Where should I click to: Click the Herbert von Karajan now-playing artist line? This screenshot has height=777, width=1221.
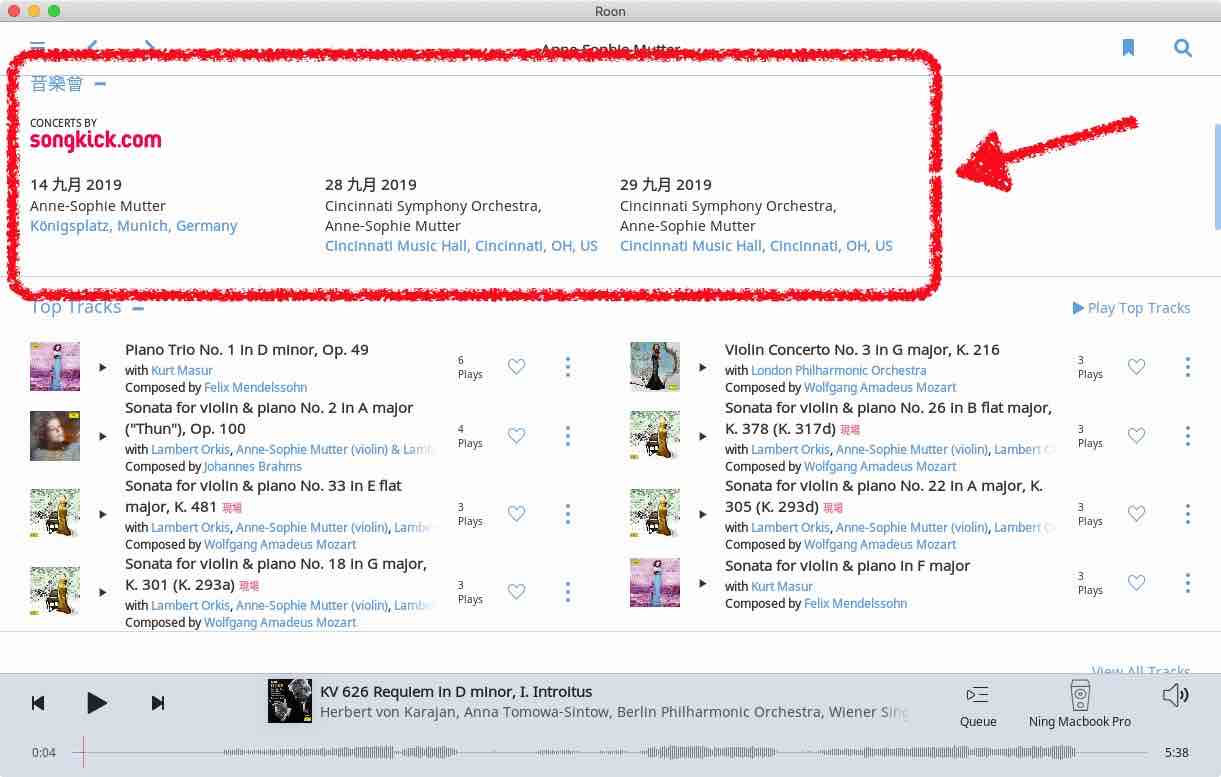click(614, 713)
